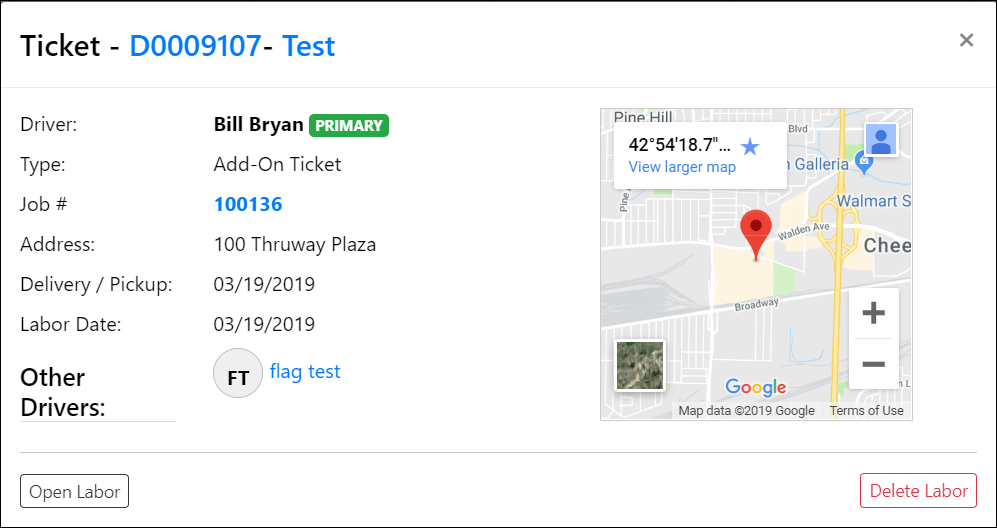Viewport: 997px width, 528px height.
Task: Open job number 100136
Action: (248, 205)
